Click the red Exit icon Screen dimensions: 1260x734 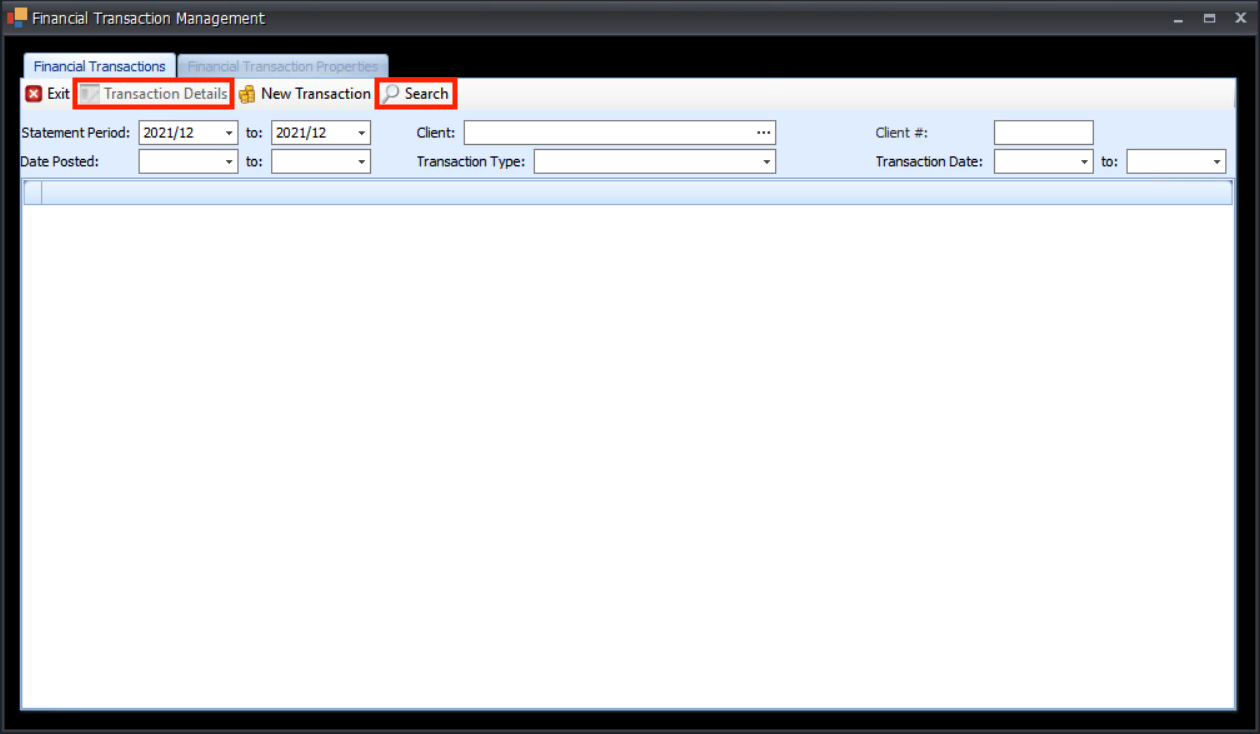pos(34,94)
